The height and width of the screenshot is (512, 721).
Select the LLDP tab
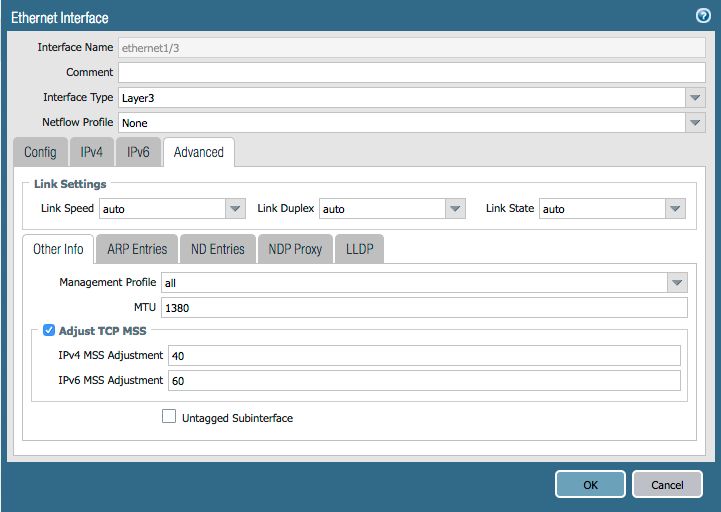click(359, 249)
